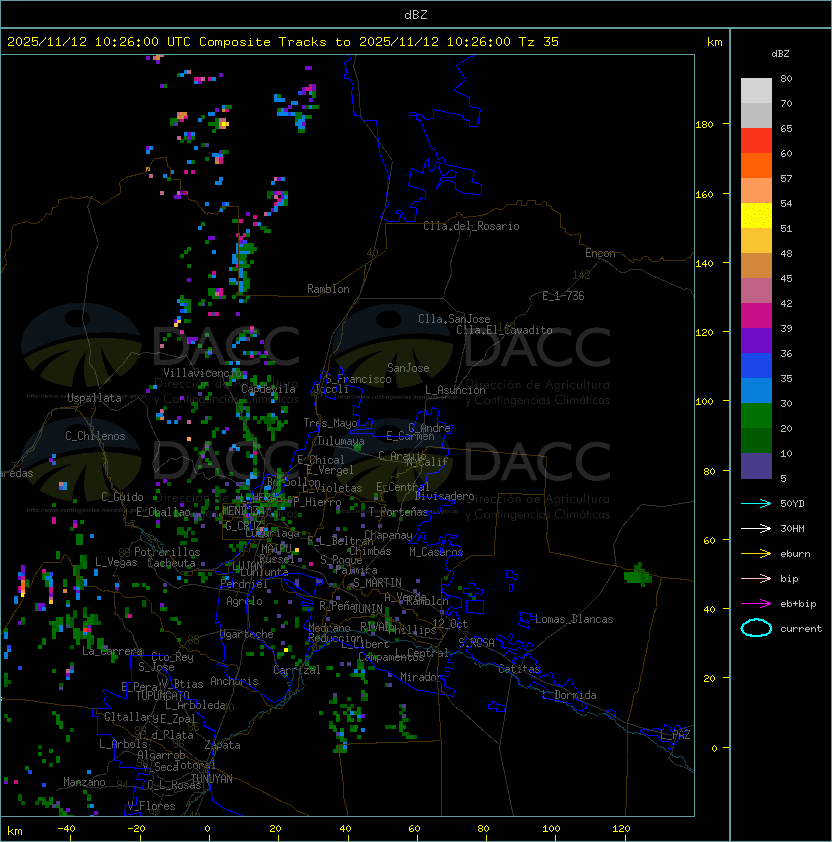This screenshot has height=842, width=832.
Task: Click the 'C_Guido' place label
Action: [122, 497]
